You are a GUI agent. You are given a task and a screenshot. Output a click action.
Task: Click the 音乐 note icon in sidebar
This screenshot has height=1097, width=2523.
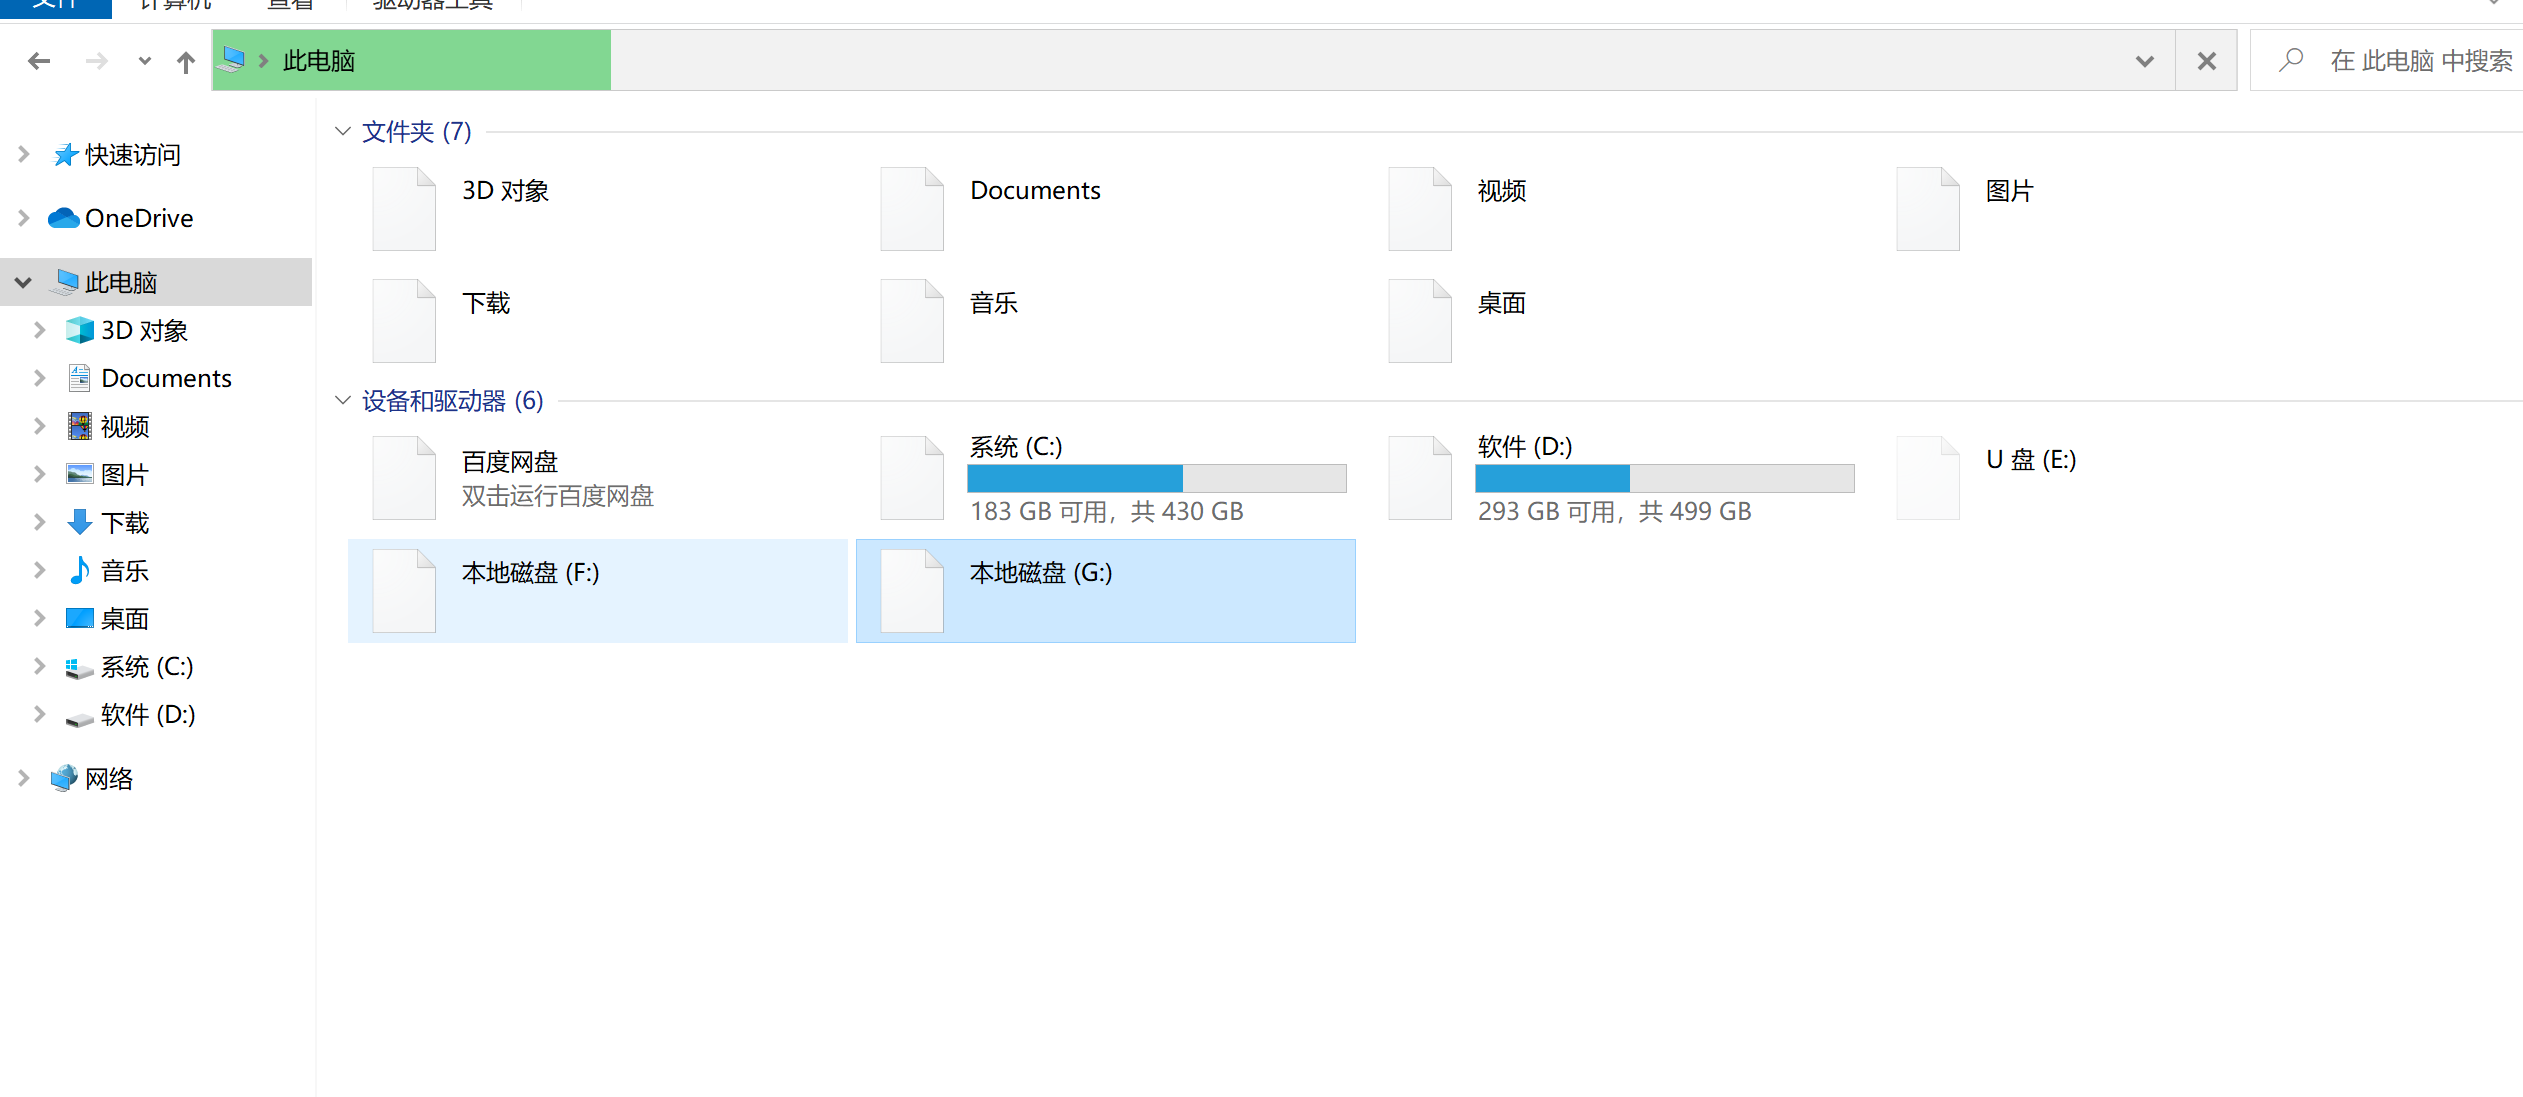pyautogui.click(x=80, y=570)
